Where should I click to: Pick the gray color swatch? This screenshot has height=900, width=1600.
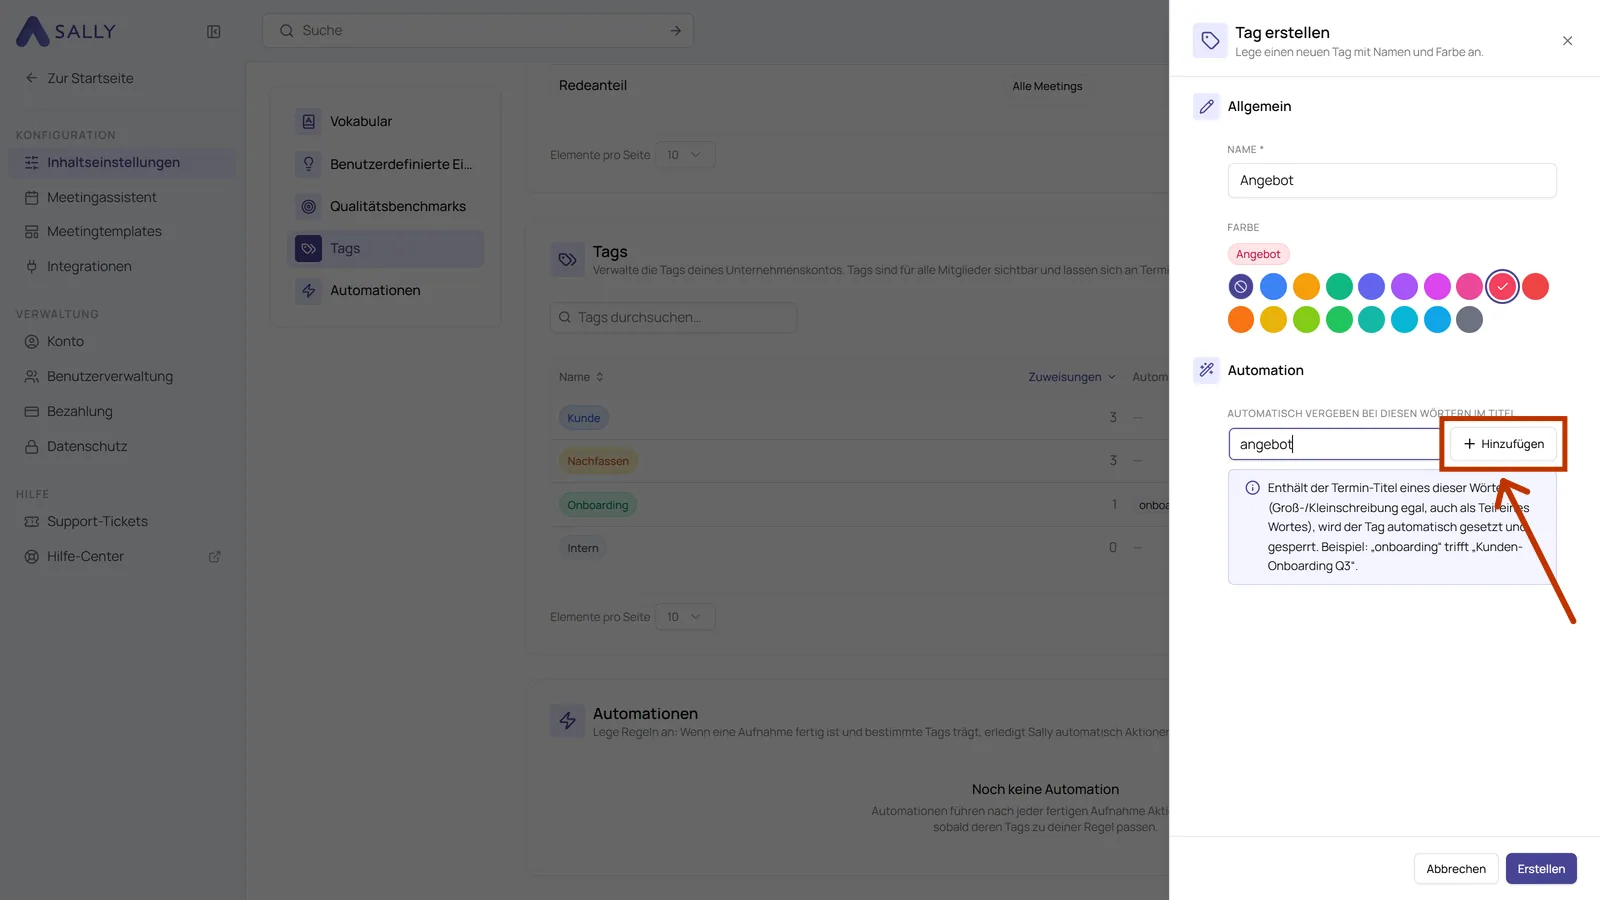[x=1469, y=320]
